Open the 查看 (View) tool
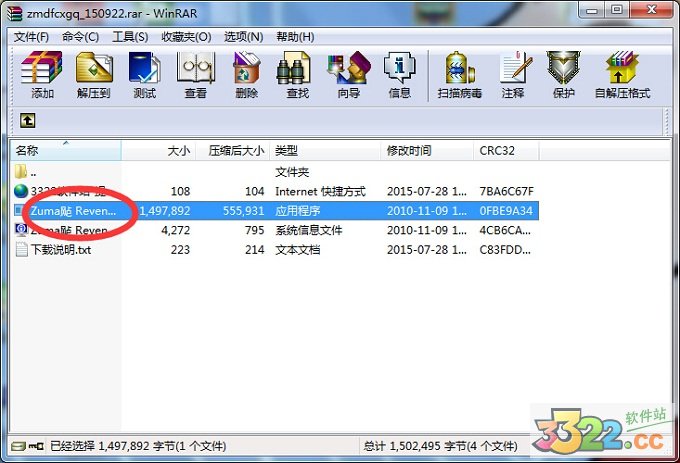Image resolution: width=680 pixels, height=463 pixels. tap(196, 75)
